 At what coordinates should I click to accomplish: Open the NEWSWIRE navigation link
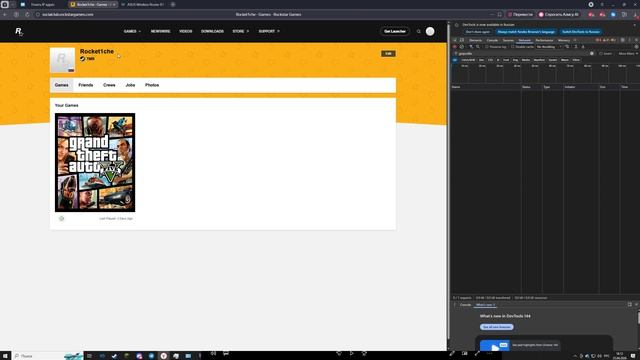160,31
